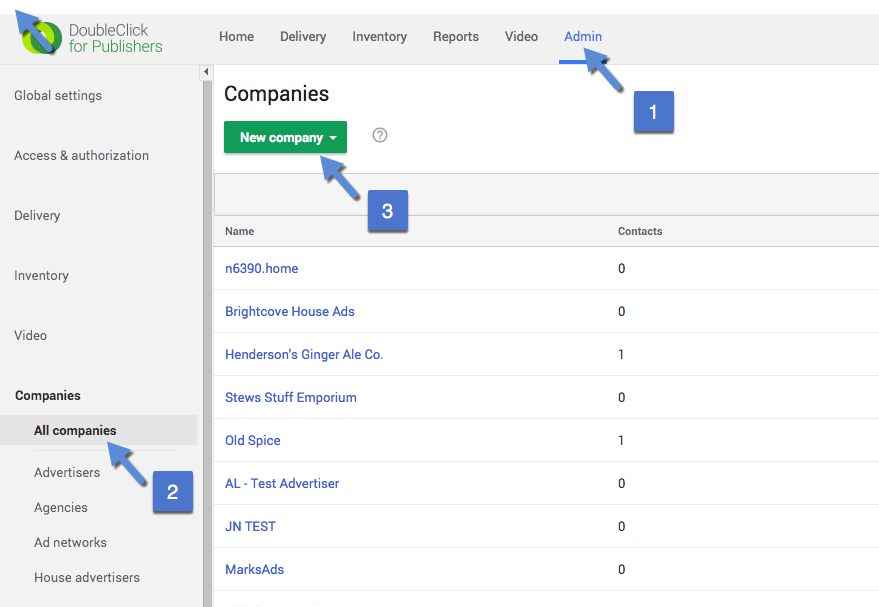Open Brightcove House Ads
This screenshot has width=879, height=607.
(289, 311)
